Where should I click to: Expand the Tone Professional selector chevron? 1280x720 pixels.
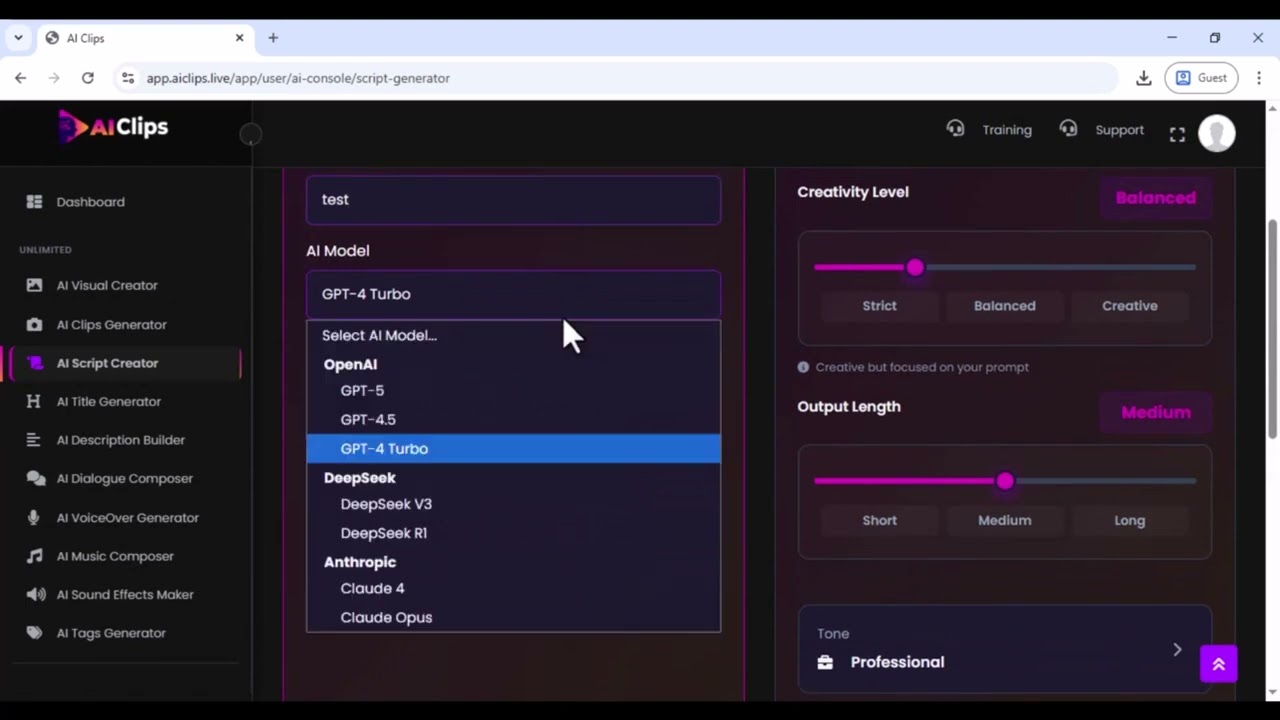(1177, 650)
